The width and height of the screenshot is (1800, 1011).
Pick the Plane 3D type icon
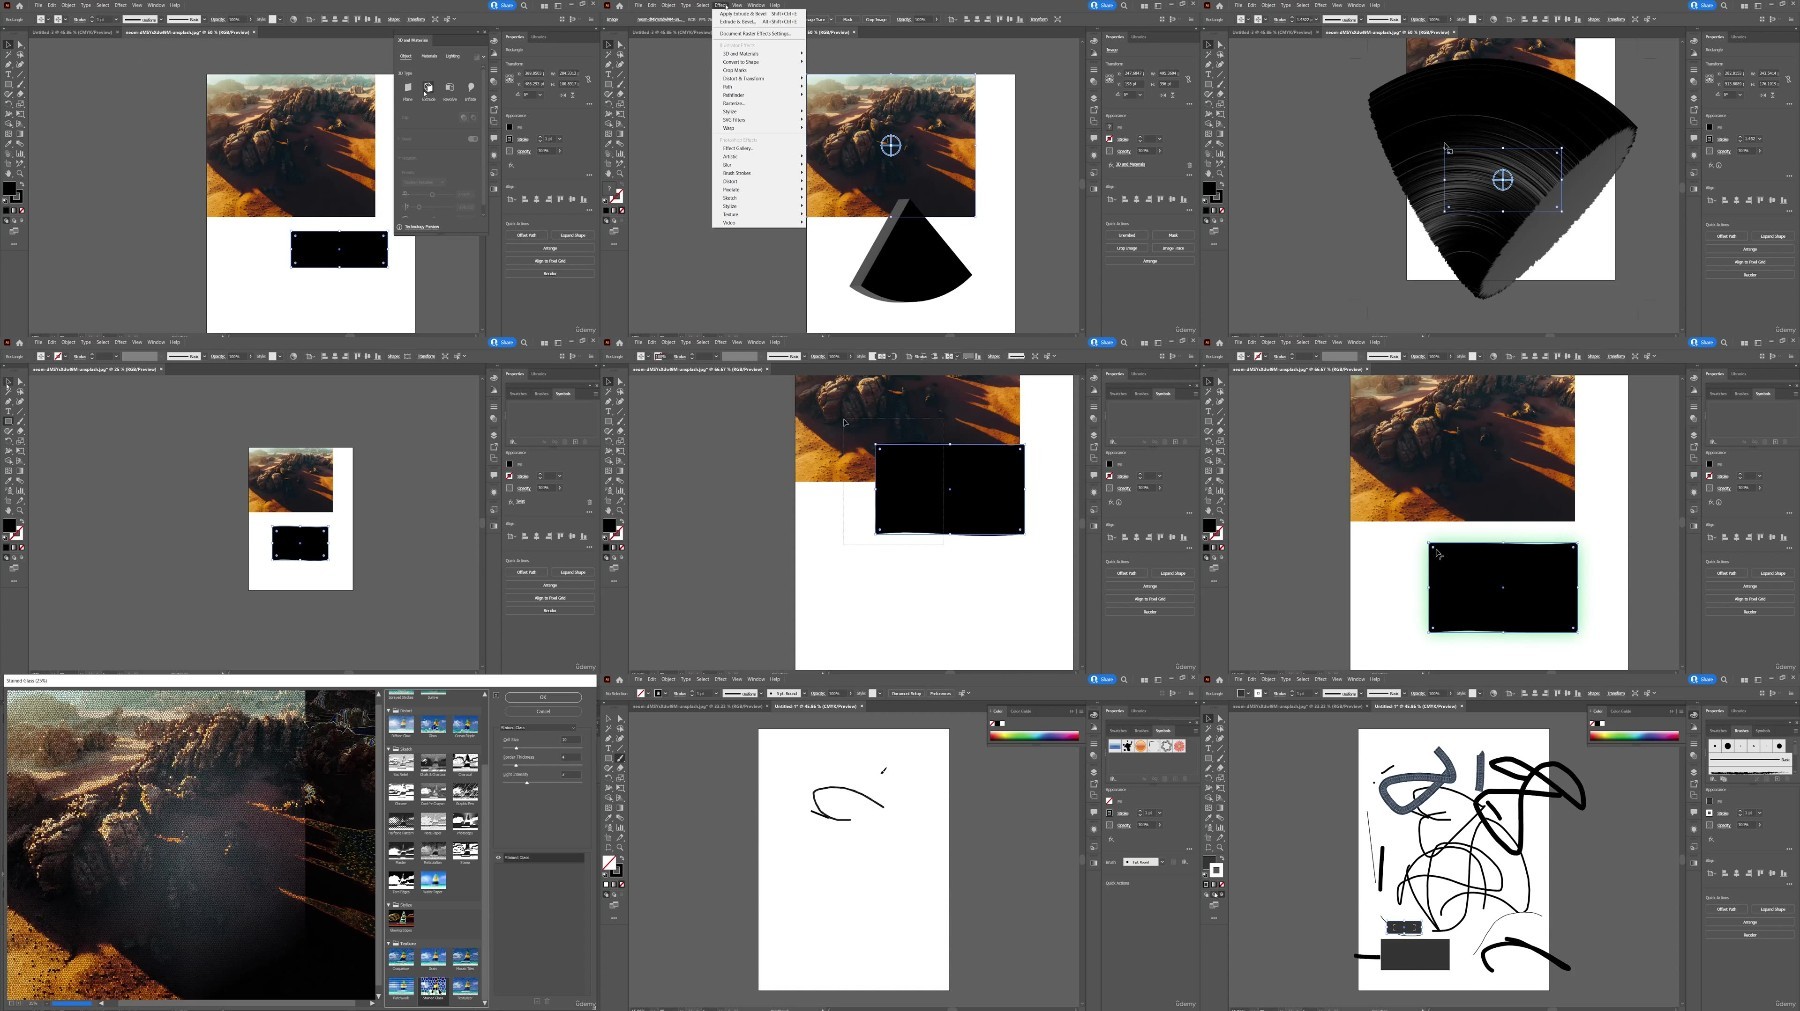tap(407, 89)
